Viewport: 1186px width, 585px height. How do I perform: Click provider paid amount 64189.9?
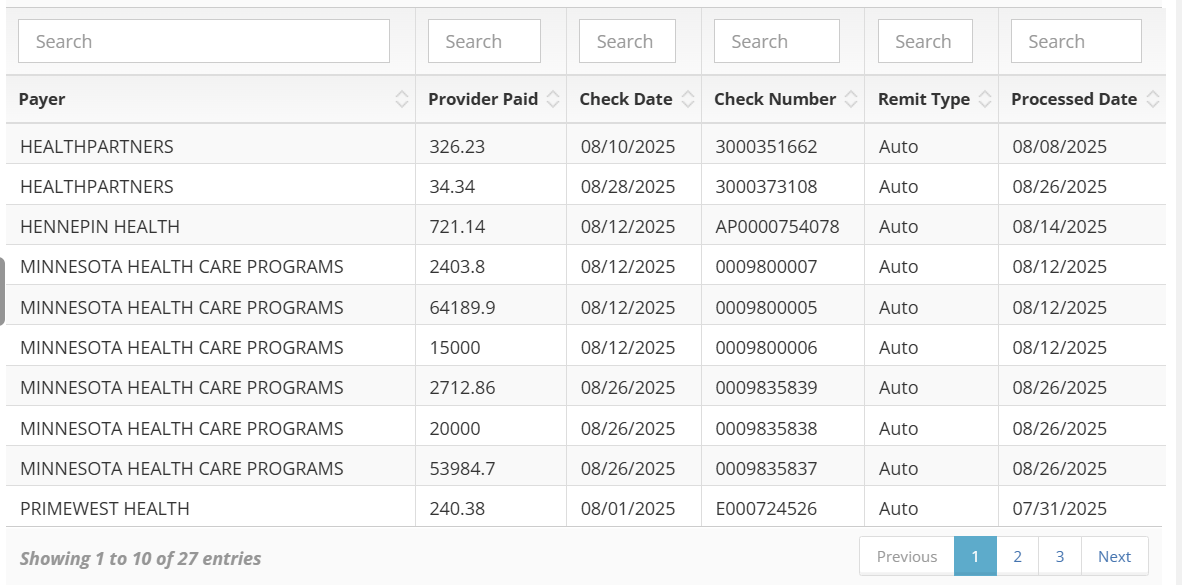[462, 307]
